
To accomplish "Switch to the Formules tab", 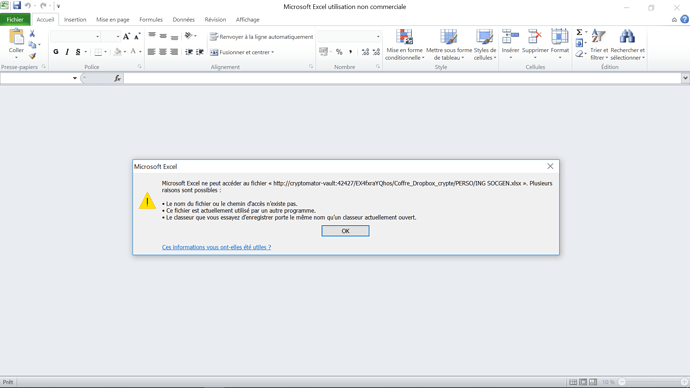I will 151,19.
